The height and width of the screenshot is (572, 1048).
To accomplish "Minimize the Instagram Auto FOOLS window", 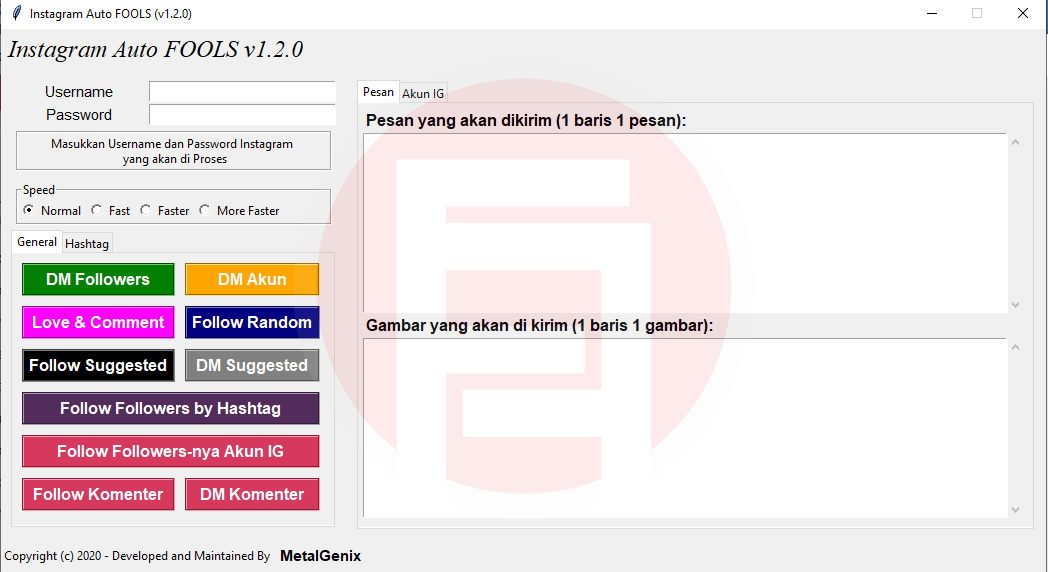I will [x=932, y=13].
